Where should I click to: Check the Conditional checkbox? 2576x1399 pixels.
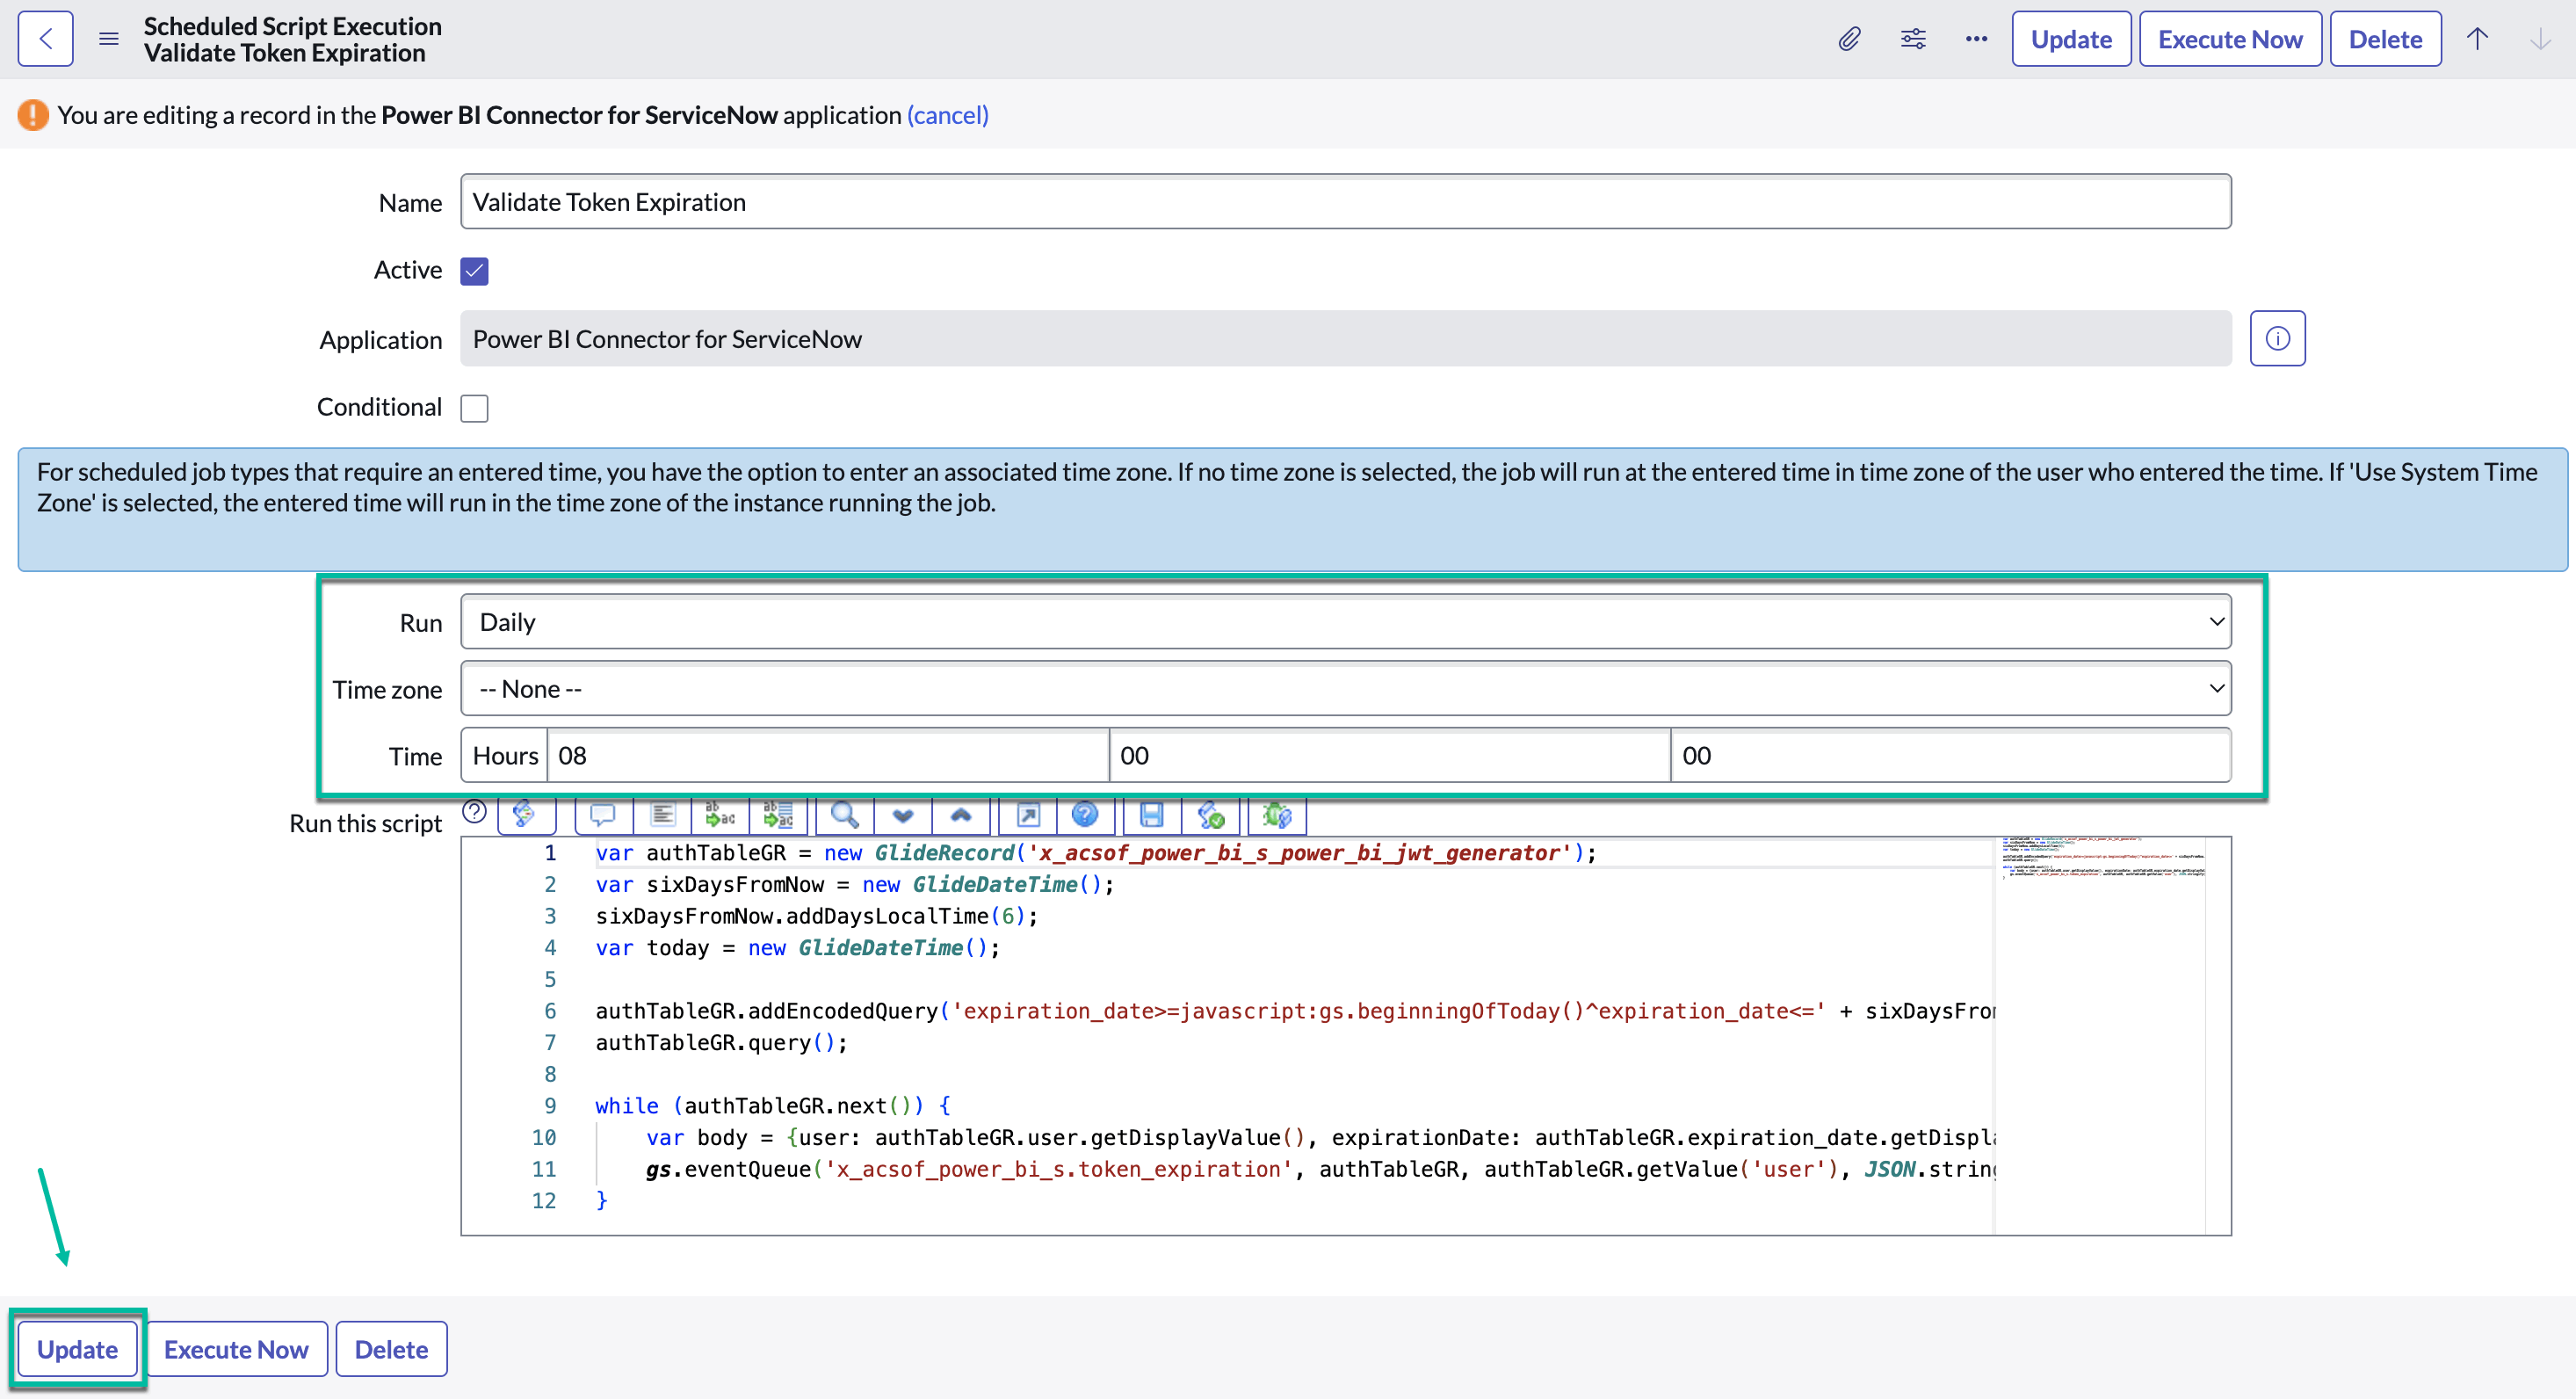tap(474, 408)
